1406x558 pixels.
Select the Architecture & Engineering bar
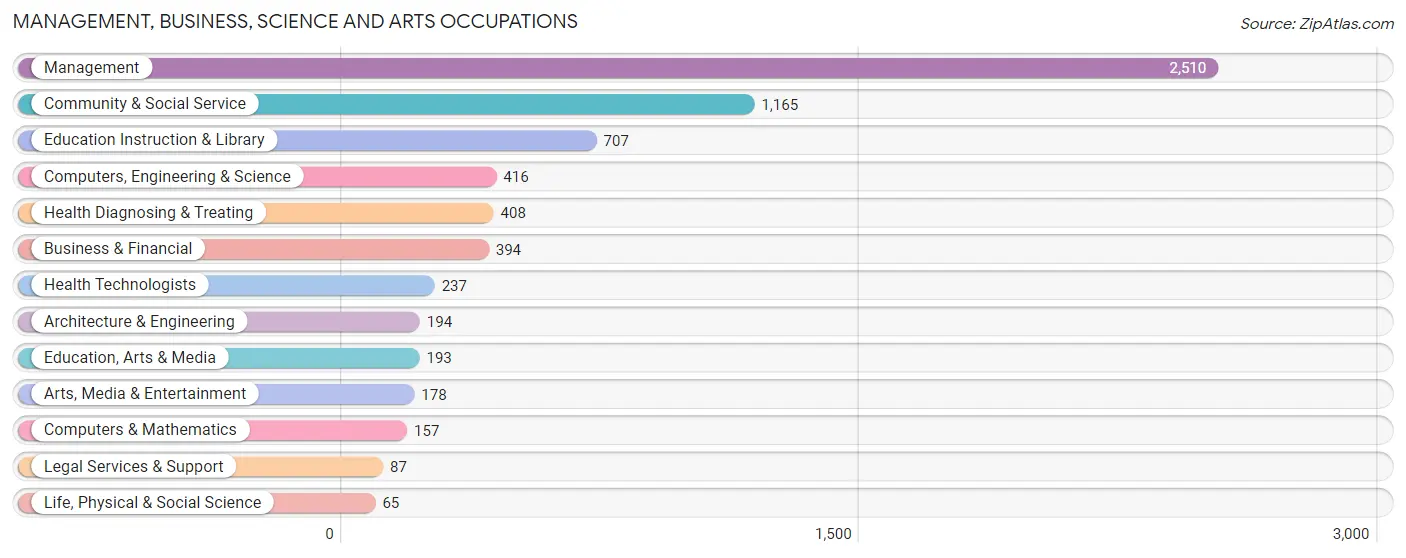click(x=219, y=322)
